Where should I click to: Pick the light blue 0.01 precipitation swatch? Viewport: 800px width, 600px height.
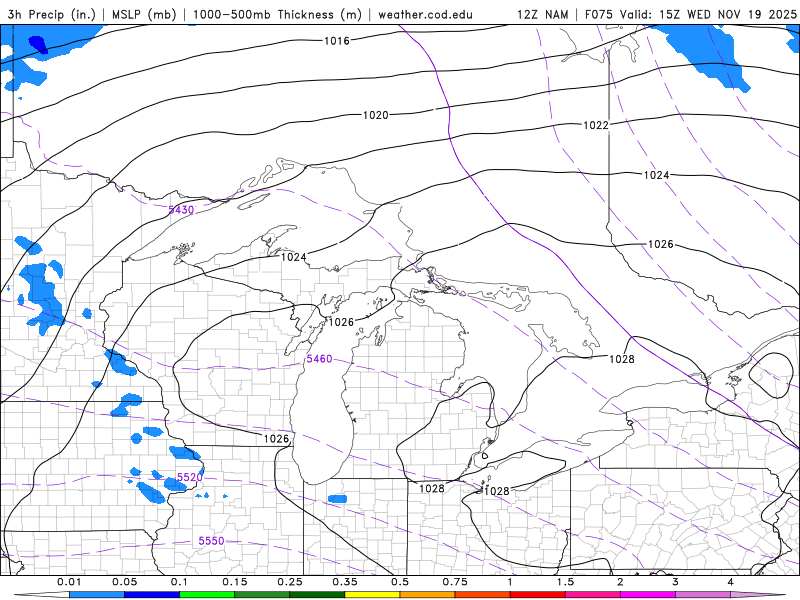point(97,595)
